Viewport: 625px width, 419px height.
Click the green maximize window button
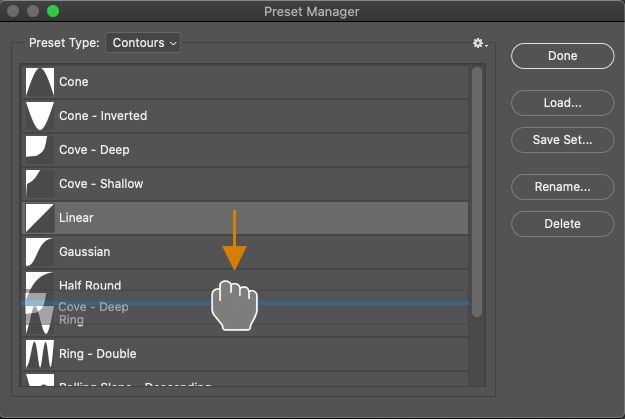pyautogui.click(x=53, y=12)
